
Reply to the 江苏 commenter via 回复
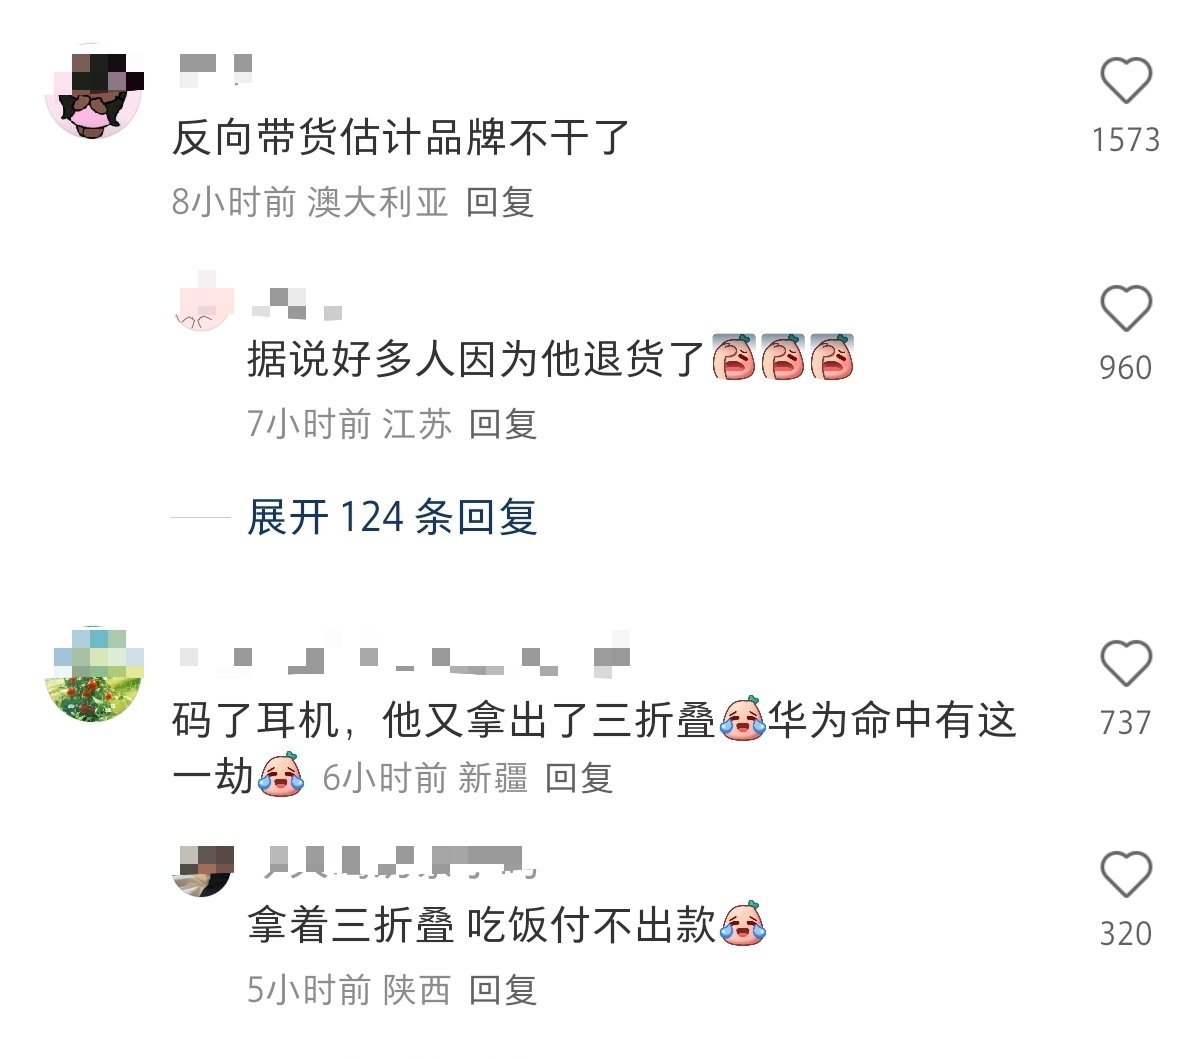503,424
